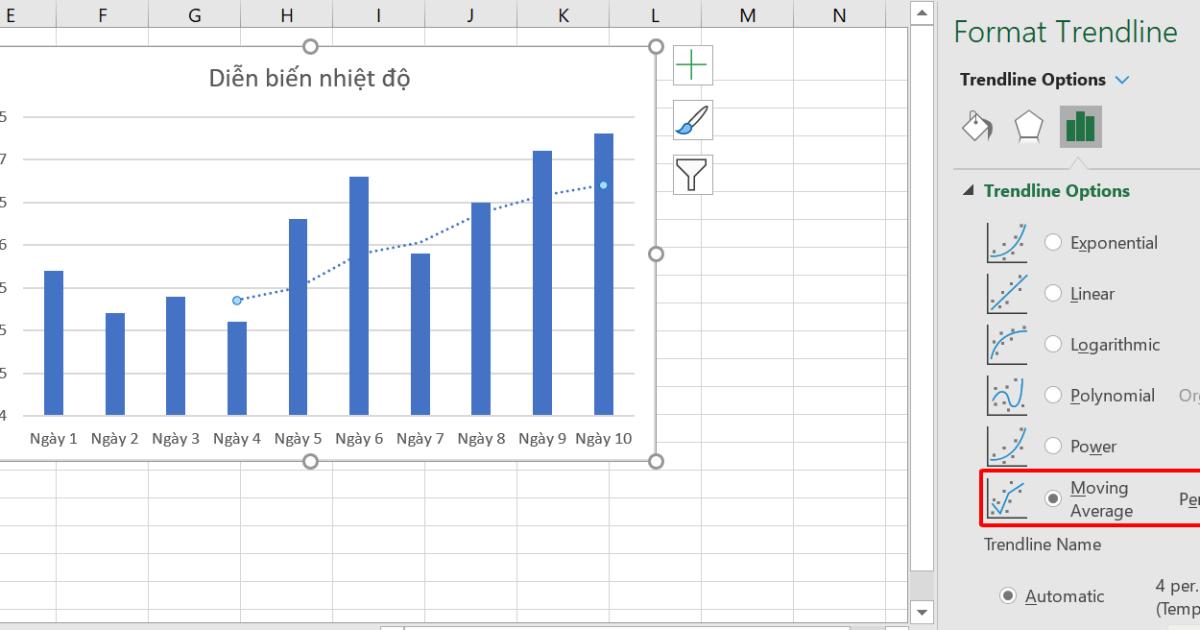The width and height of the screenshot is (1200, 630).
Task: Select the Fill & Line paint bucket icon
Action: [977, 126]
